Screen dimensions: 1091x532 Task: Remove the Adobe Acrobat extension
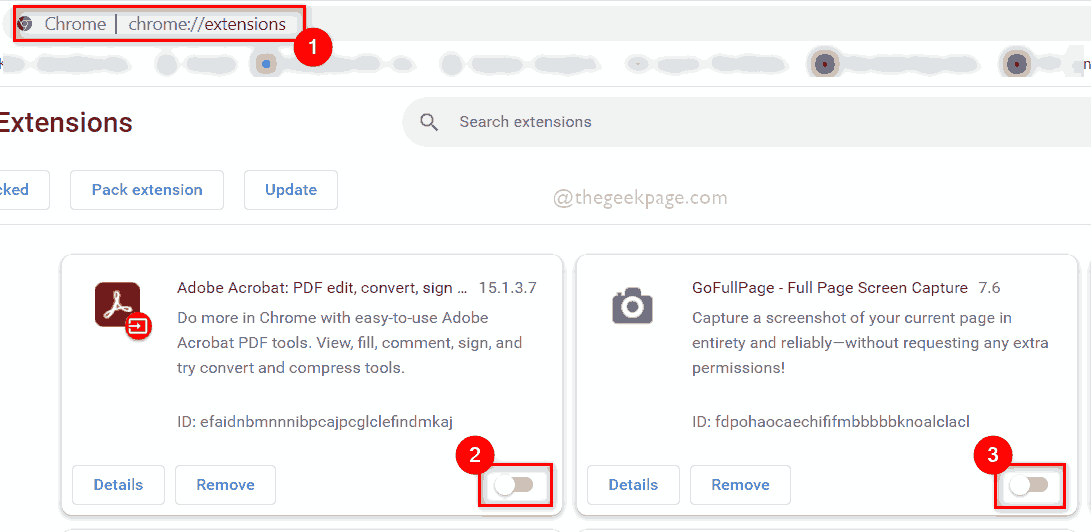[x=225, y=485]
